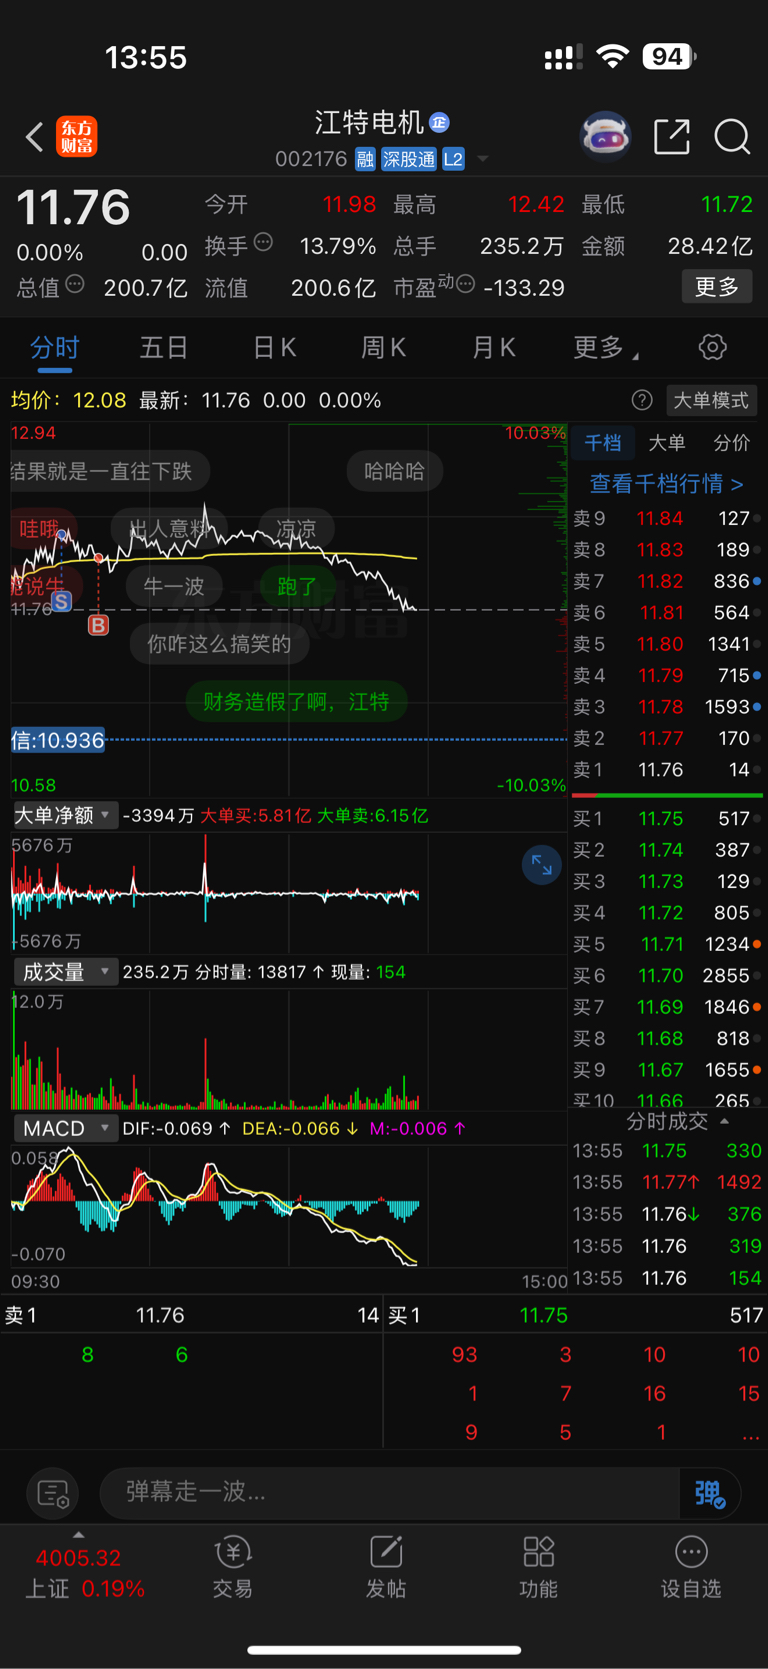
Task: Select the 千档 order book tab
Action: [603, 443]
